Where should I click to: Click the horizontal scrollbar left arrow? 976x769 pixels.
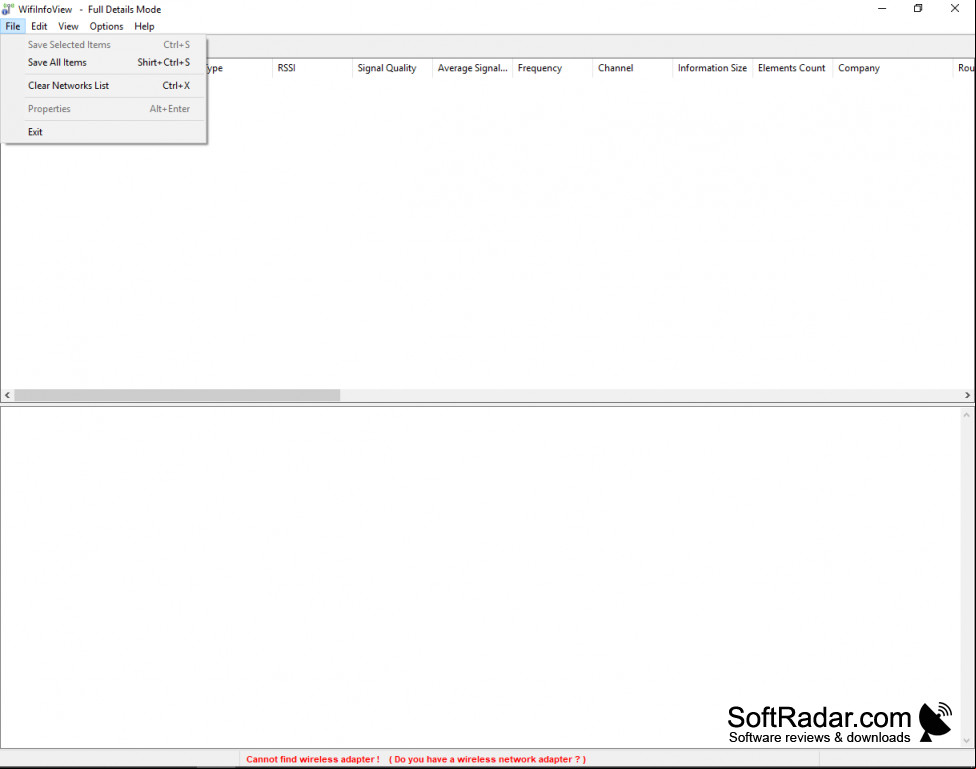[x=7, y=395]
